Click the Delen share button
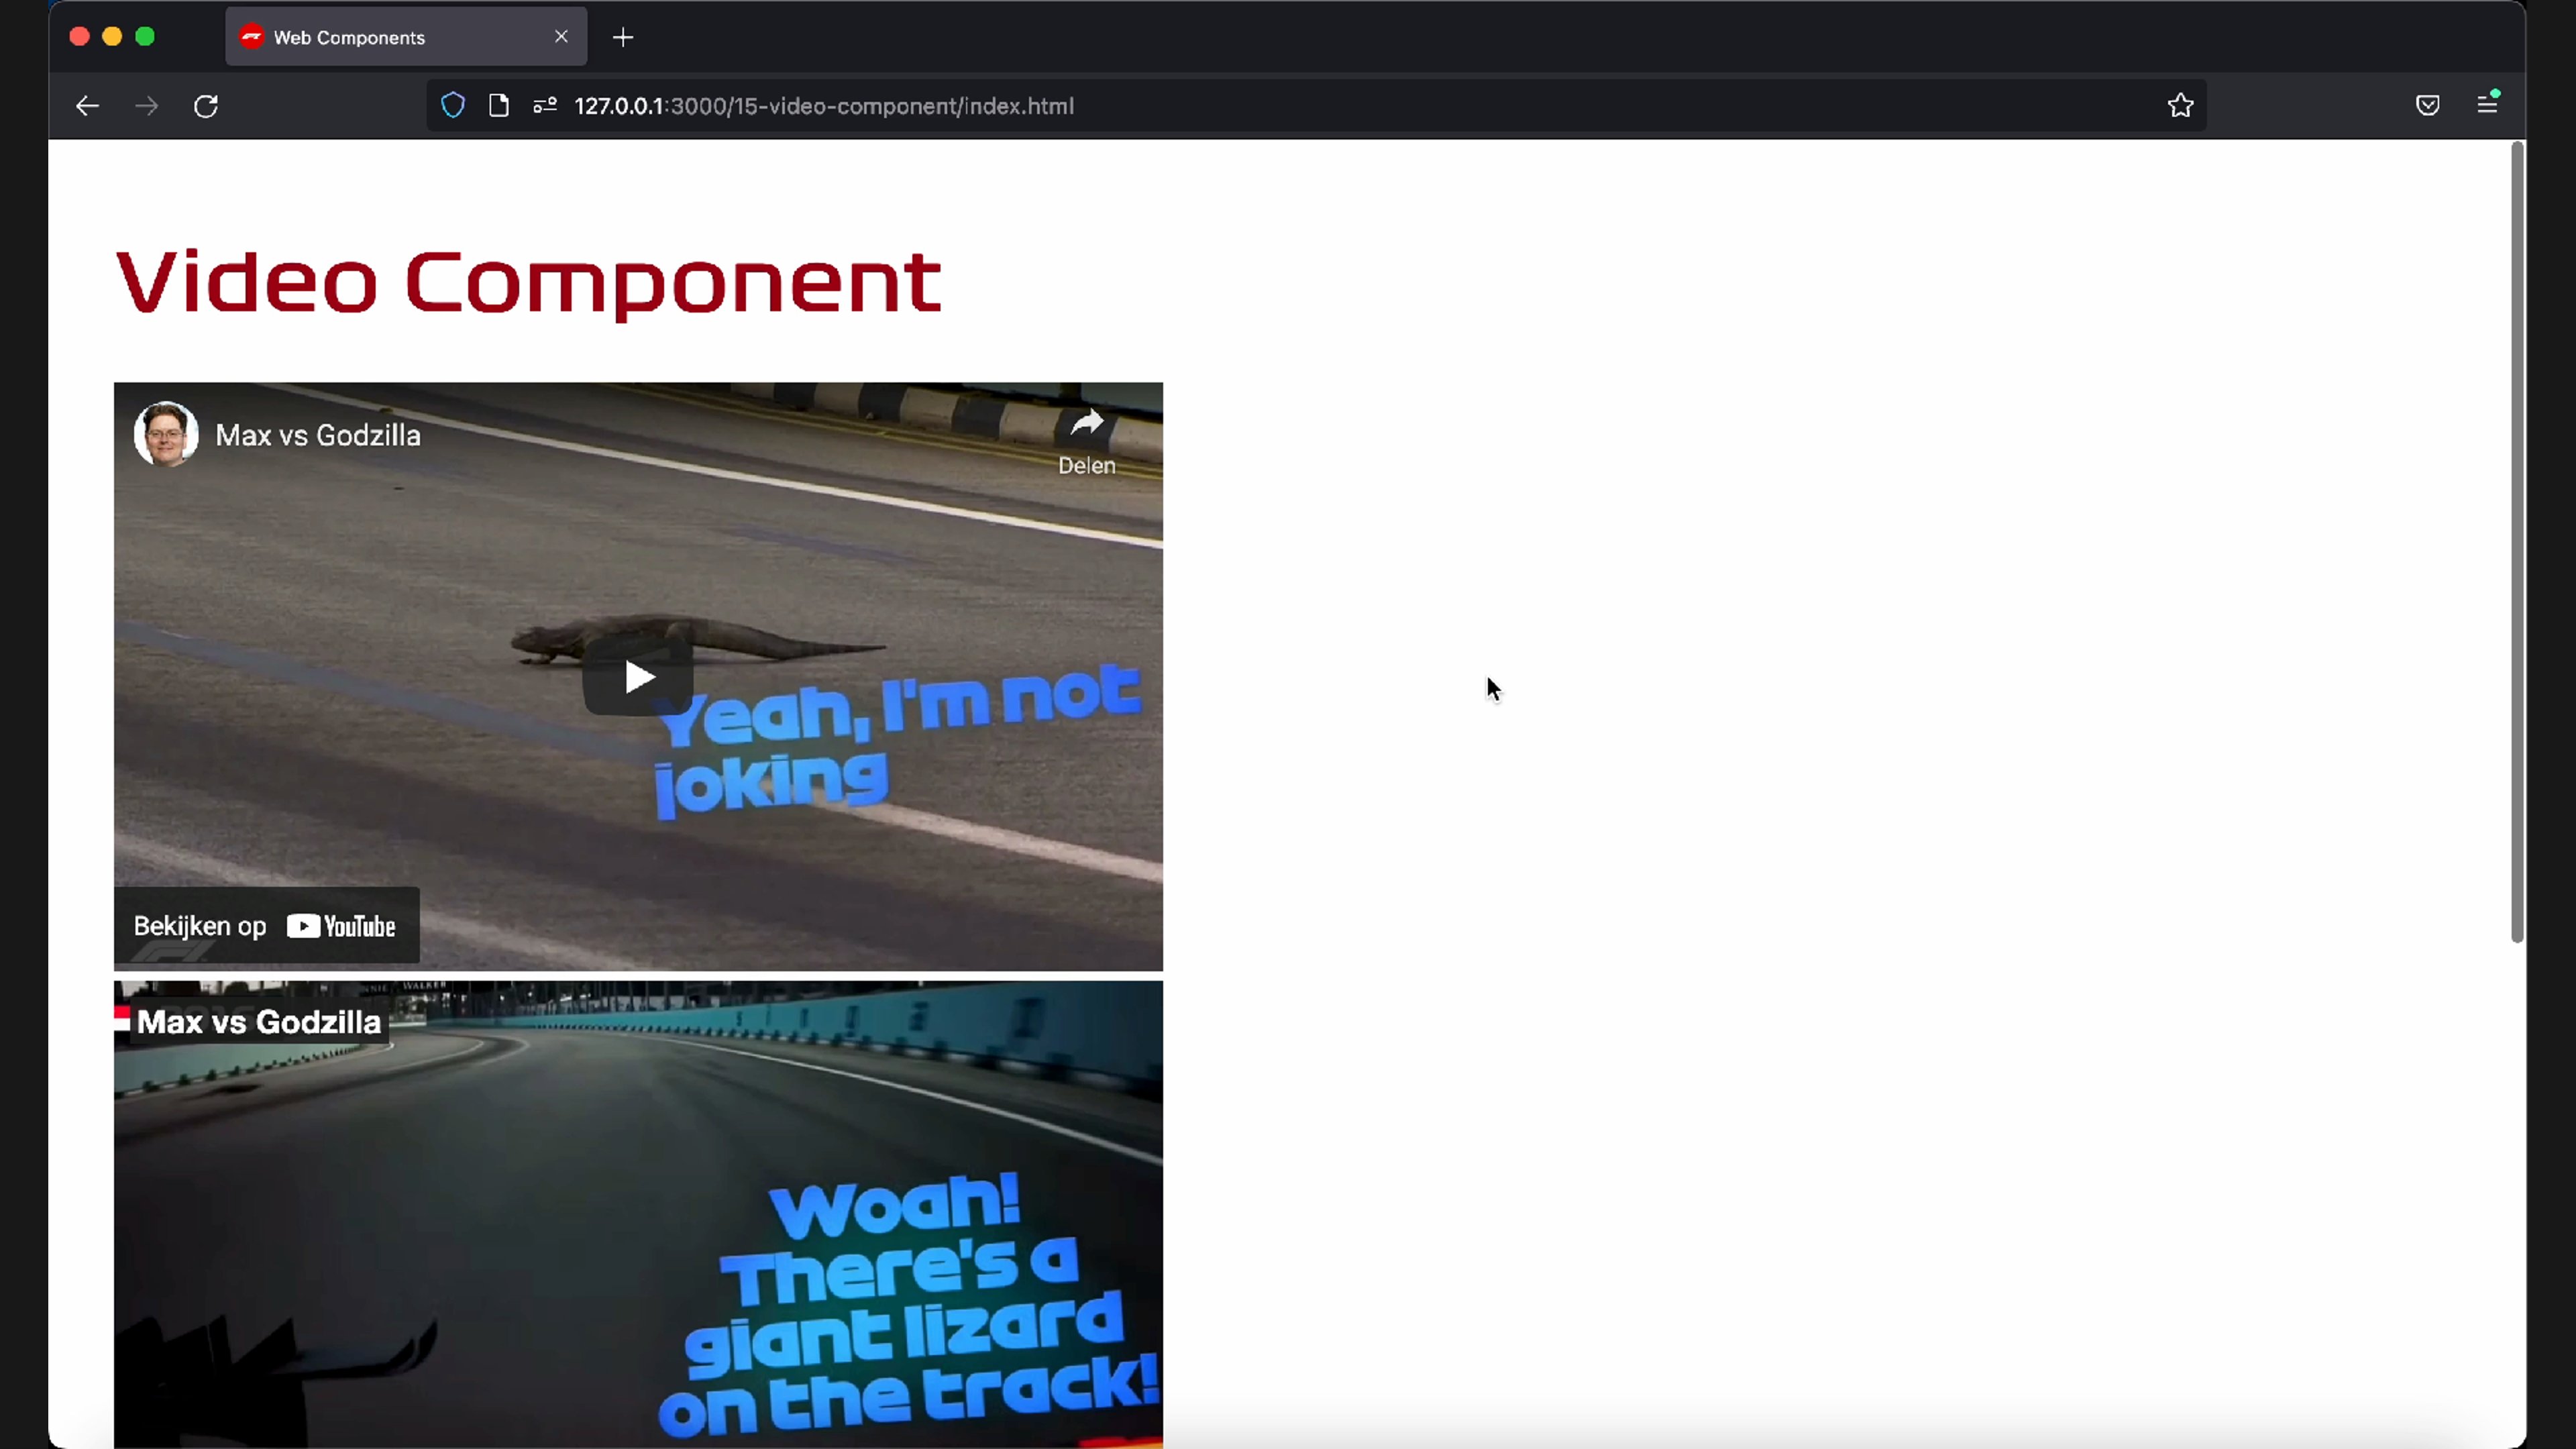Image resolution: width=2576 pixels, height=1449 pixels. (1086, 441)
